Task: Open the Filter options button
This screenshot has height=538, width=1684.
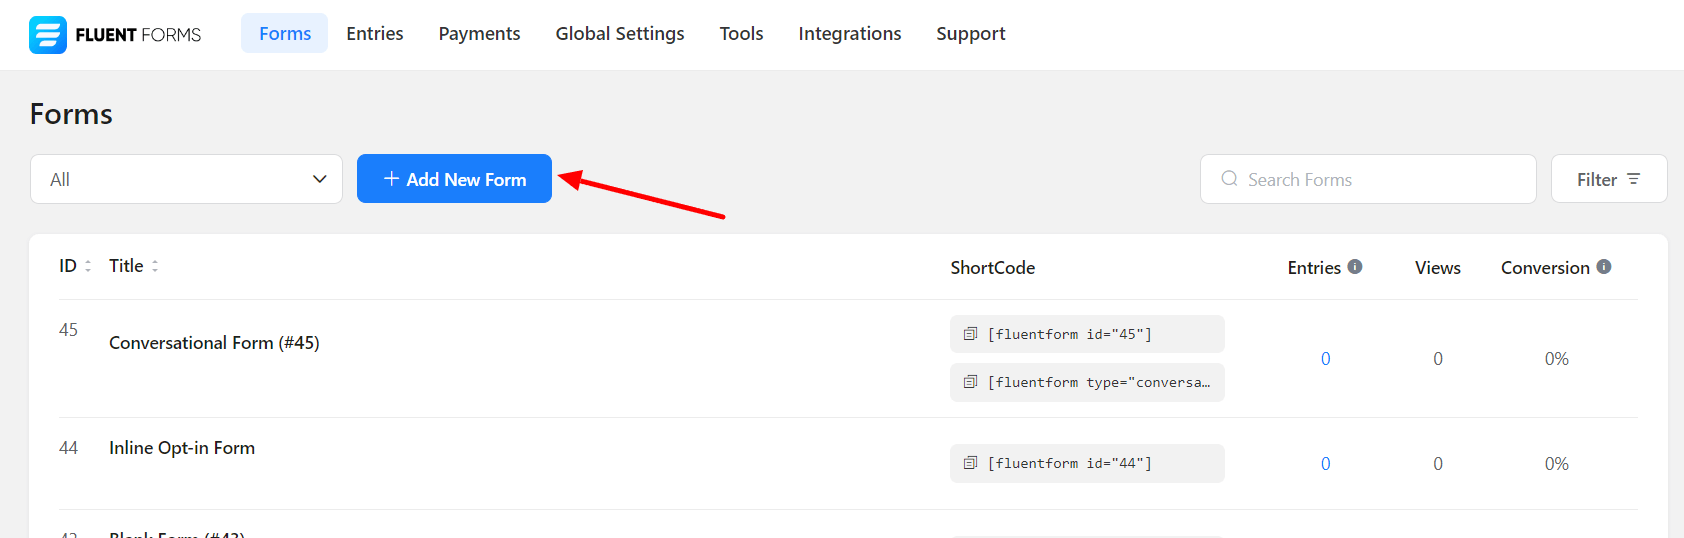Action: coord(1608,179)
